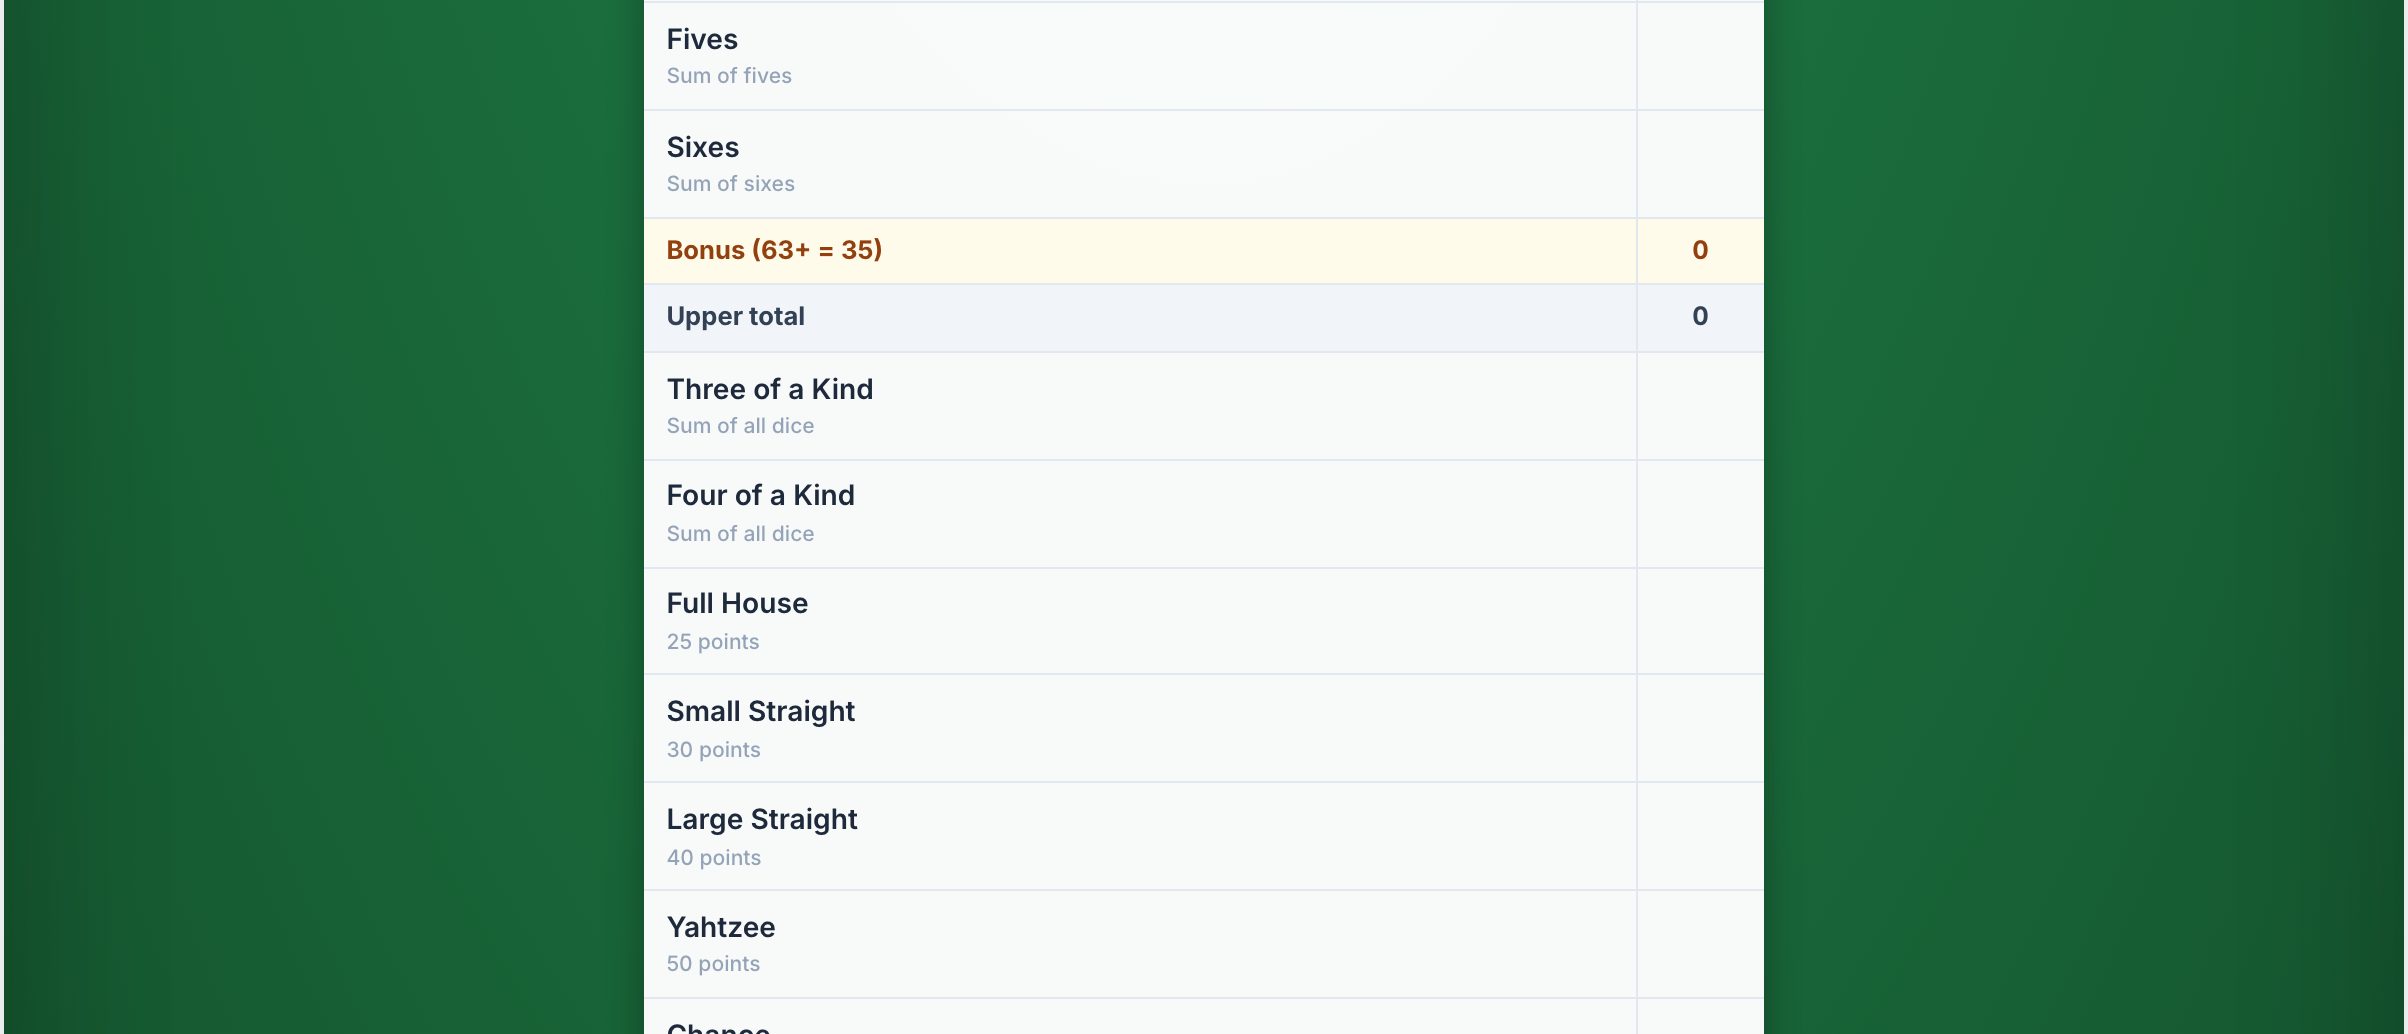This screenshot has width=2408, height=1034.
Task: Click the Upper total score value
Action: click(x=1700, y=317)
